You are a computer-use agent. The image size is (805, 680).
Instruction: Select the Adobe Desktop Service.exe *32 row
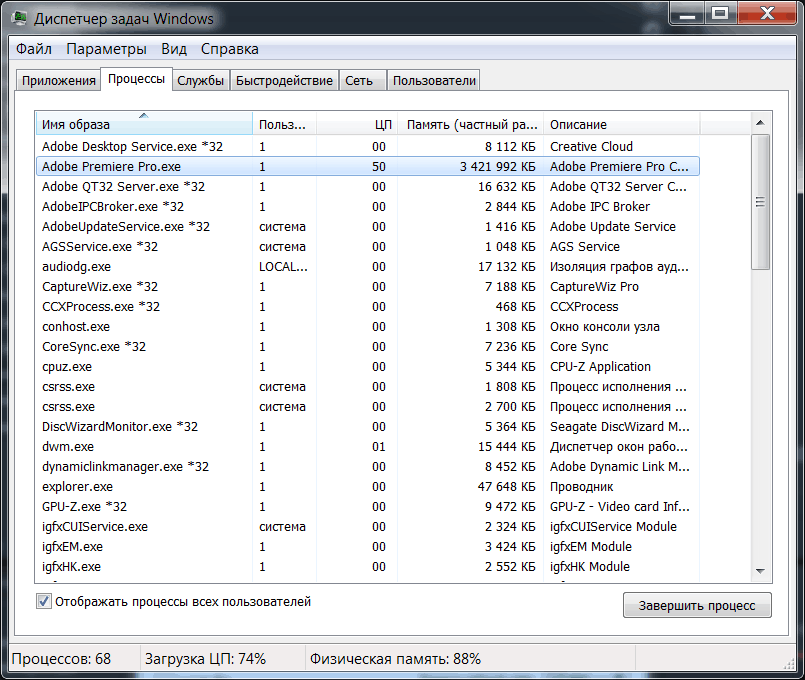pos(368,147)
